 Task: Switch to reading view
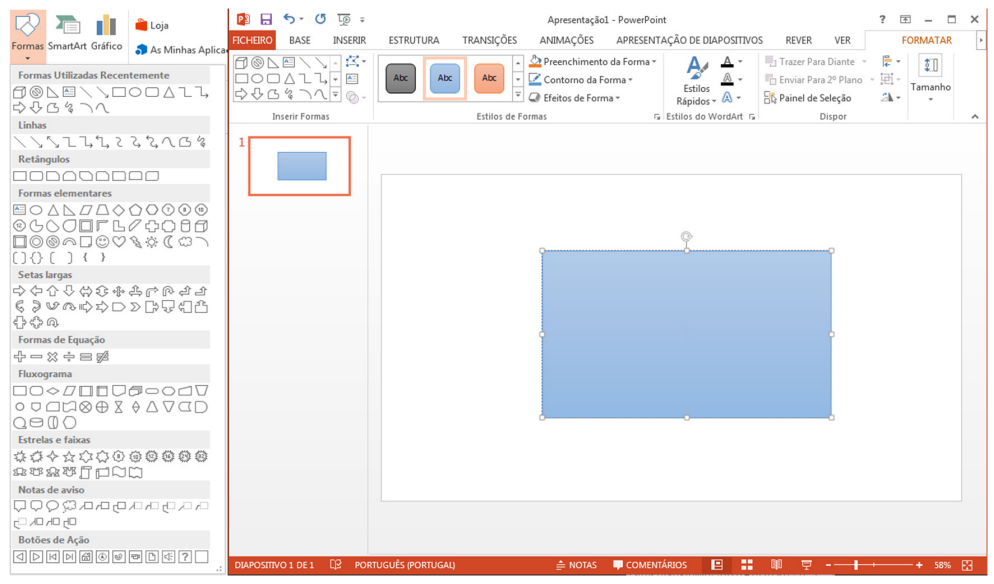[776, 565]
